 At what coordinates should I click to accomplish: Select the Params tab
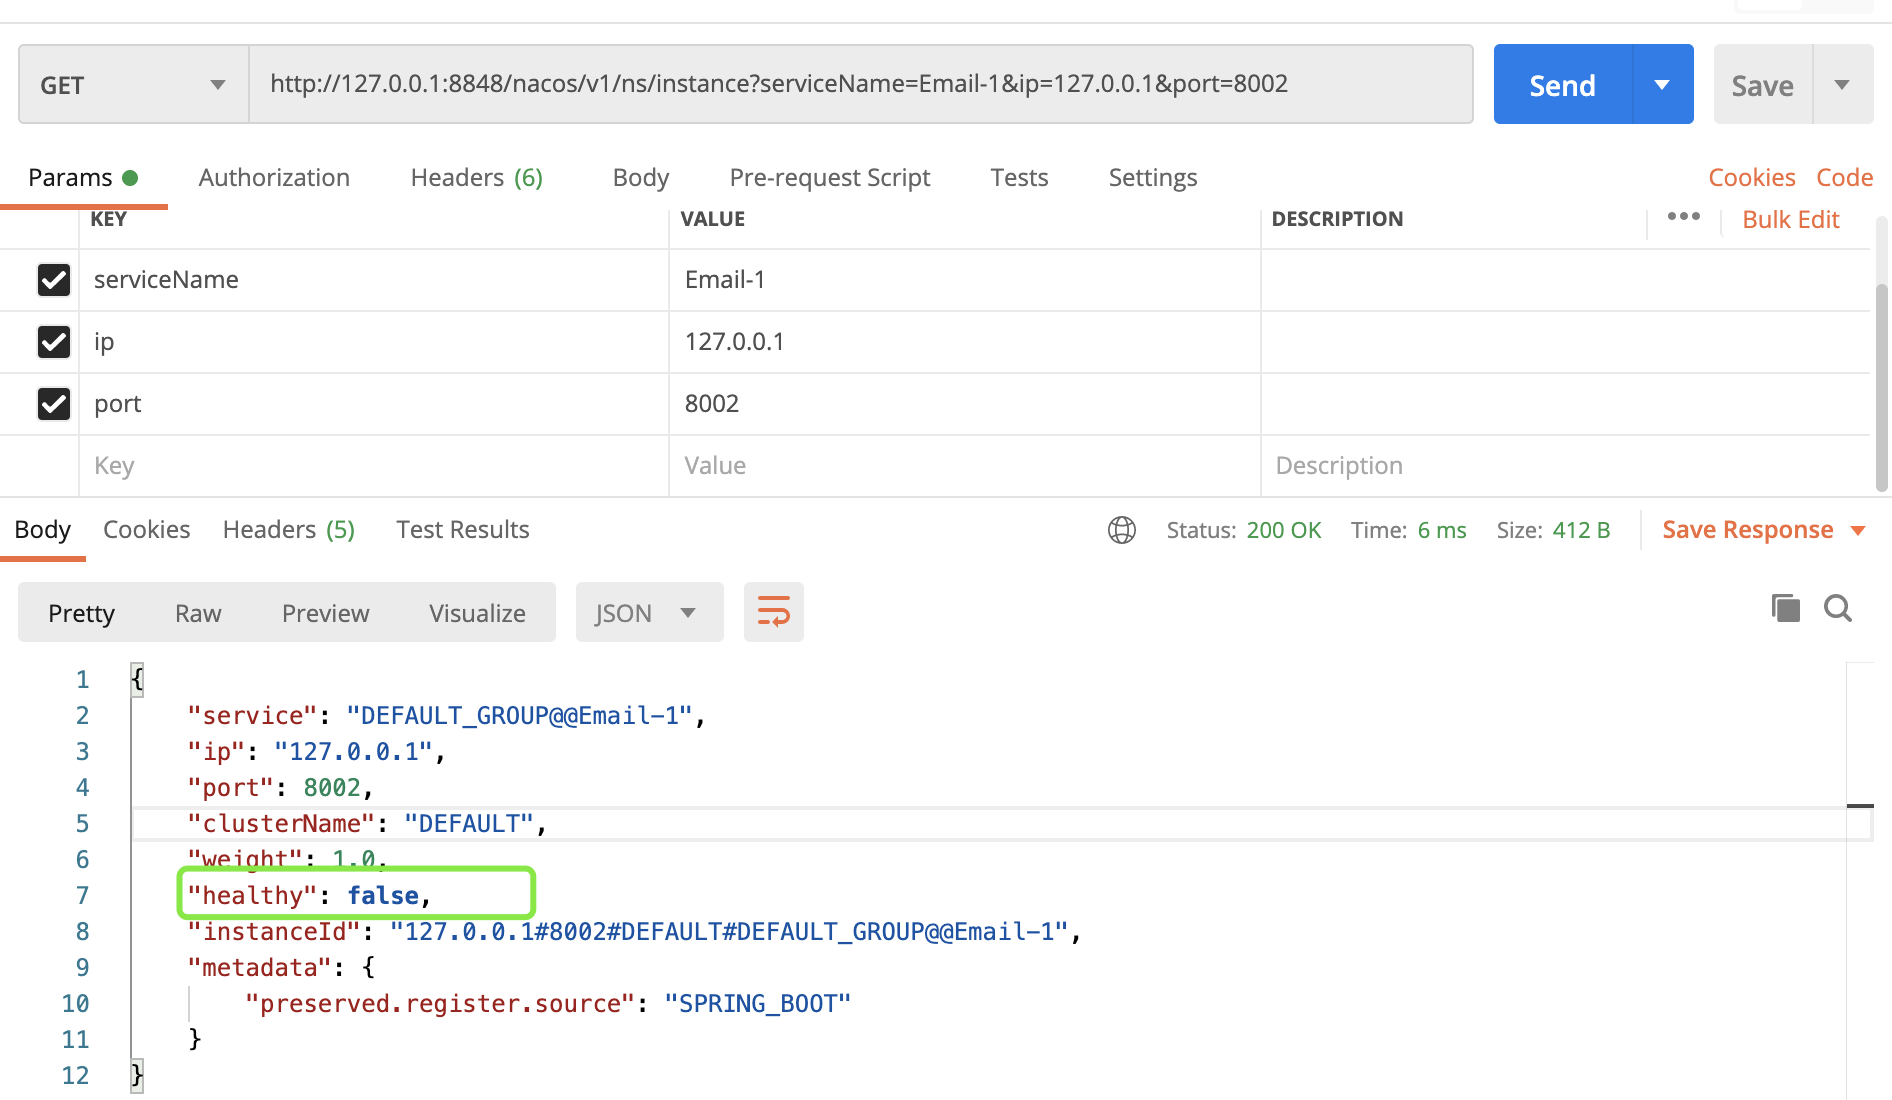83,178
